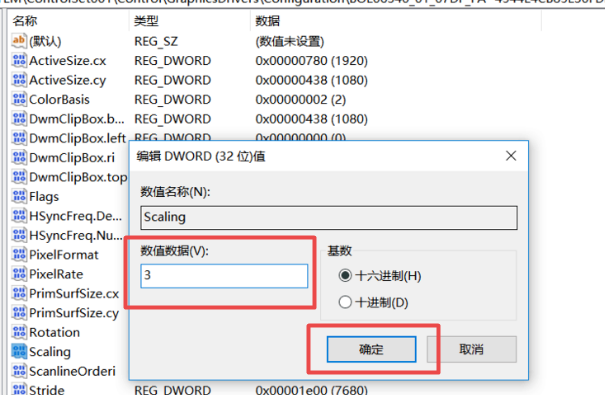Click REG_DWORD type of ColorBasis row

pyautogui.click(x=172, y=100)
